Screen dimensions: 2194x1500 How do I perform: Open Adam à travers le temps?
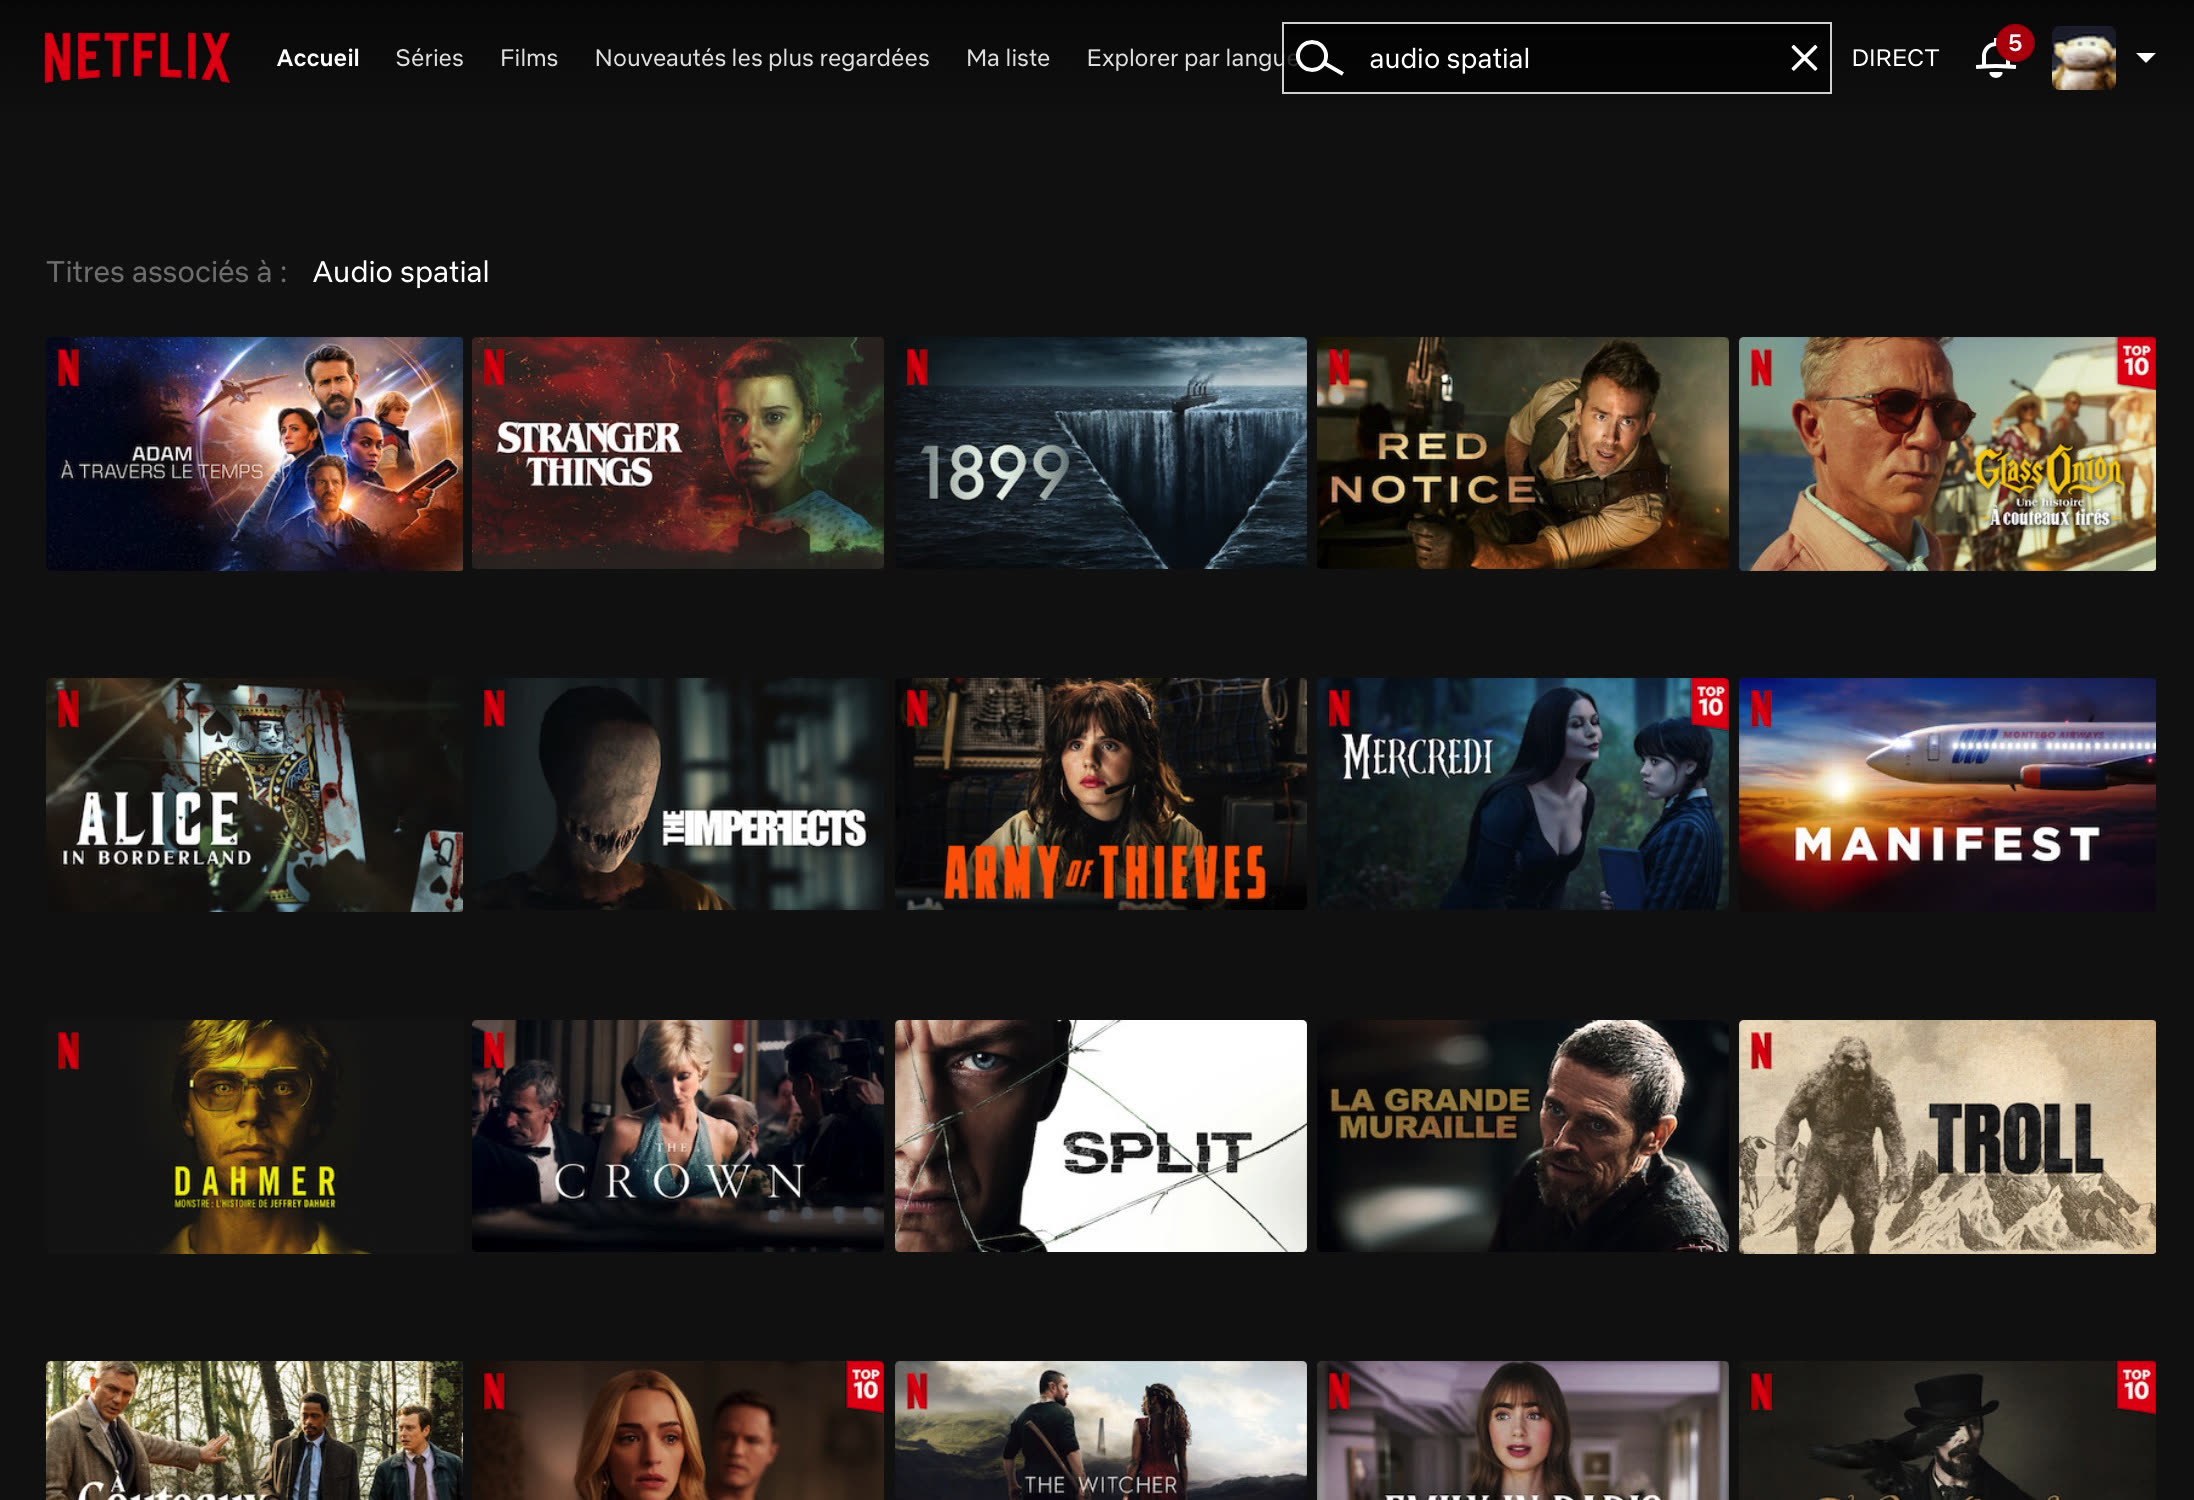[254, 454]
